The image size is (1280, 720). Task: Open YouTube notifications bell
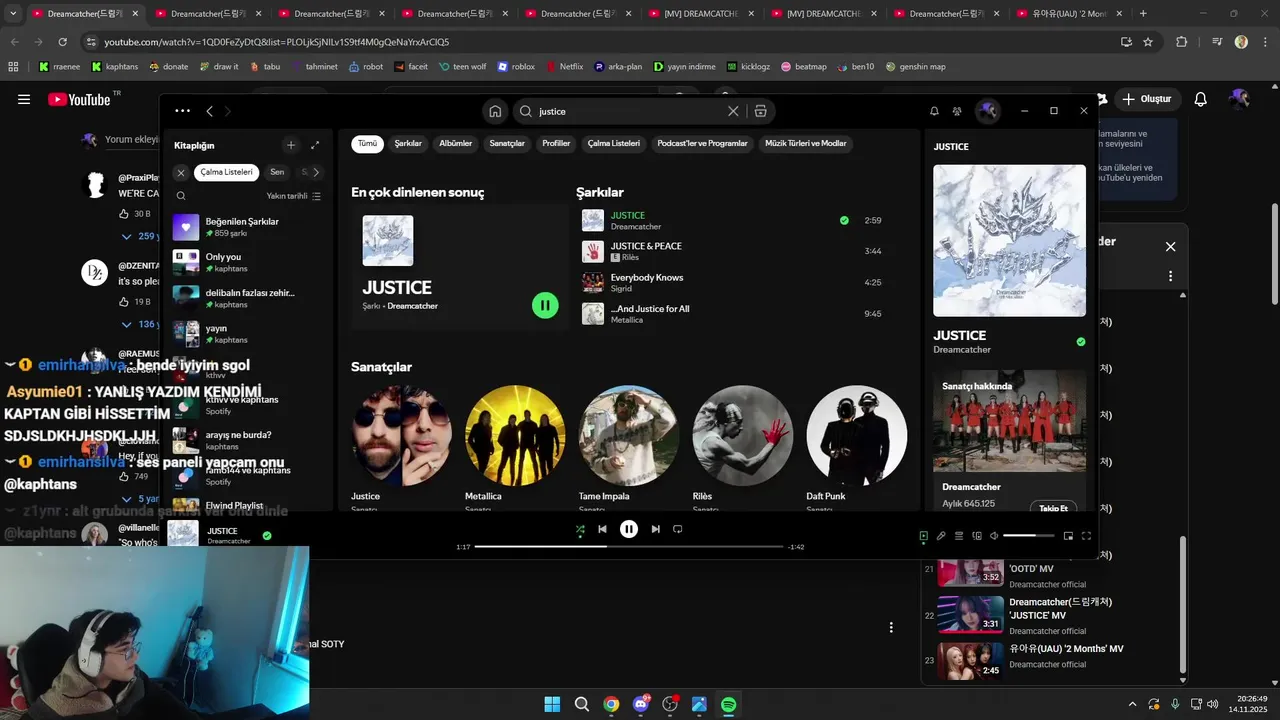1201,99
